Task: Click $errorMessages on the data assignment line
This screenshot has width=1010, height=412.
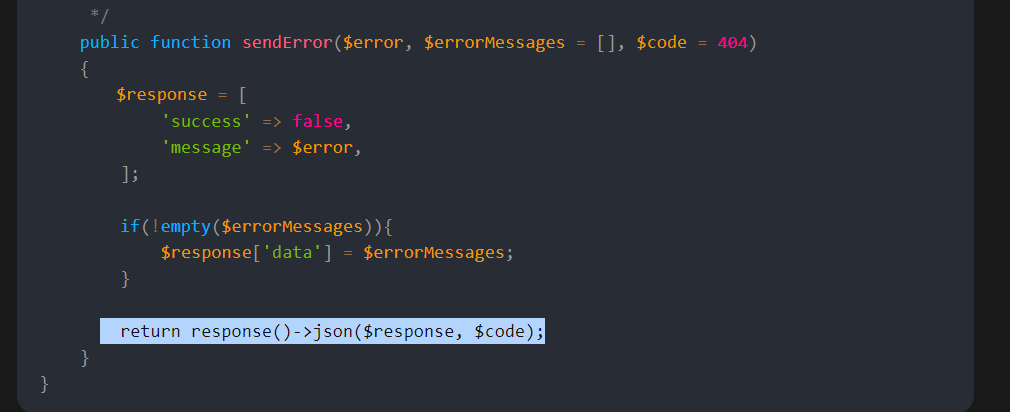Action: tap(434, 252)
